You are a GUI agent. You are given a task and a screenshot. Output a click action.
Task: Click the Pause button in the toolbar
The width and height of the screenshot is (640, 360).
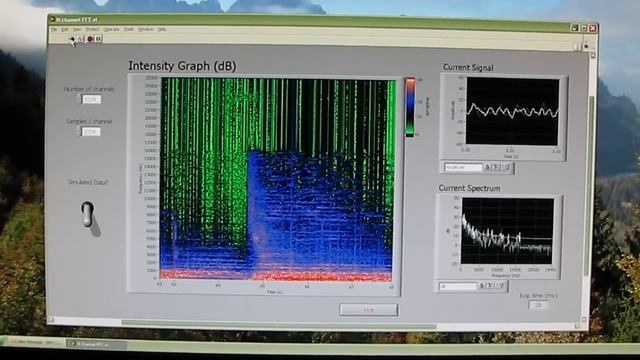(98, 39)
